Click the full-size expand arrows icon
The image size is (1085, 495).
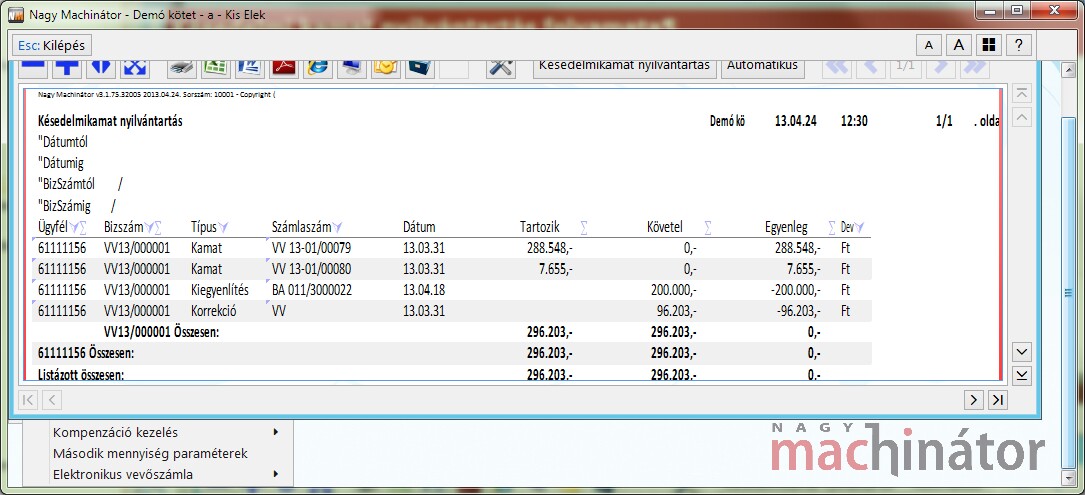click(136, 68)
